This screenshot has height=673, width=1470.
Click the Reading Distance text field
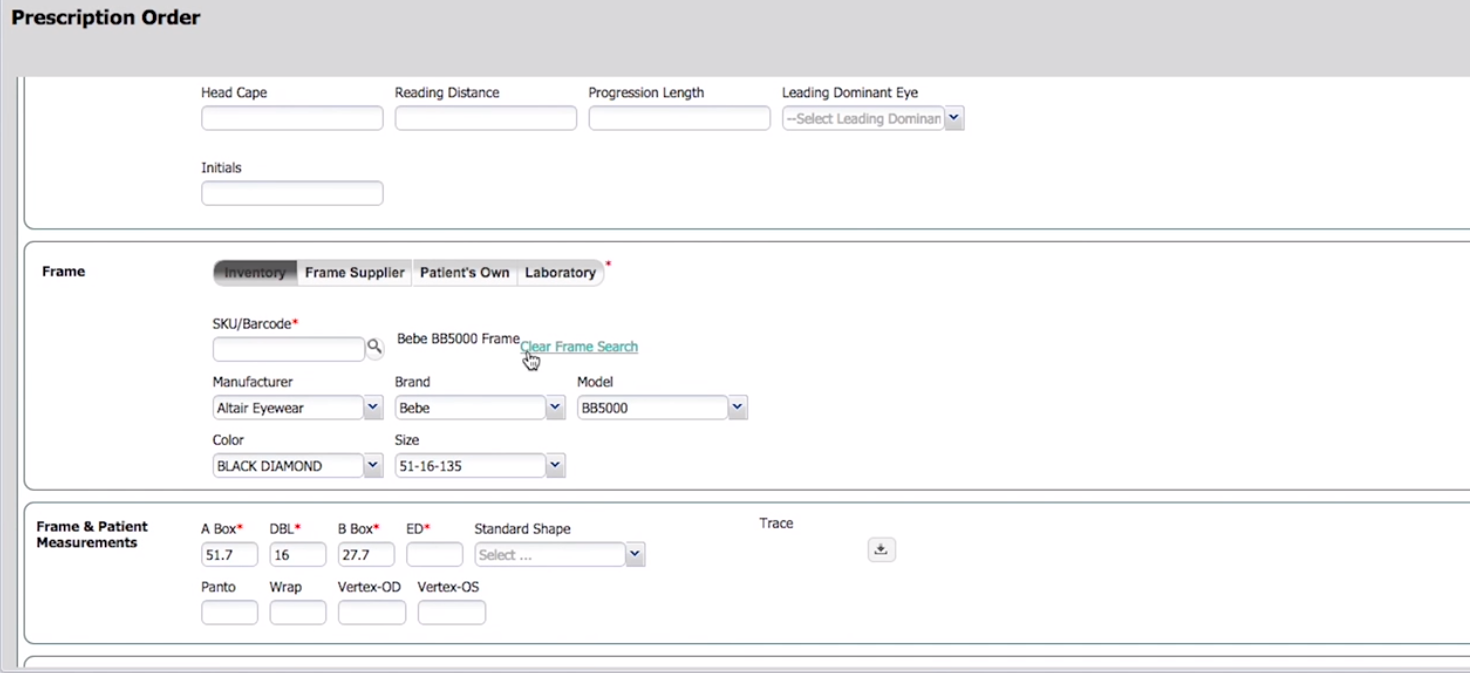tap(485, 118)
